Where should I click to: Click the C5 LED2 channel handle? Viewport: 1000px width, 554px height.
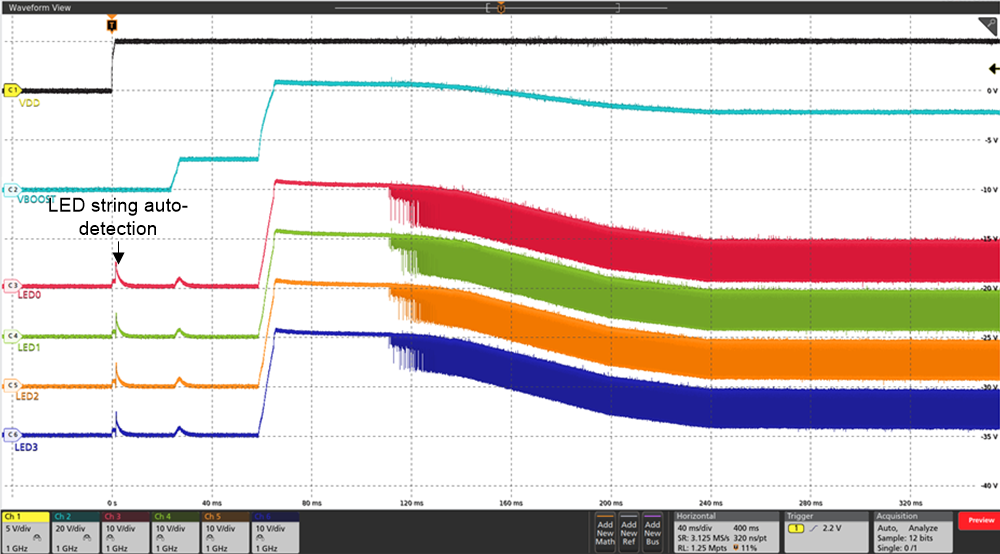[13, 385]
